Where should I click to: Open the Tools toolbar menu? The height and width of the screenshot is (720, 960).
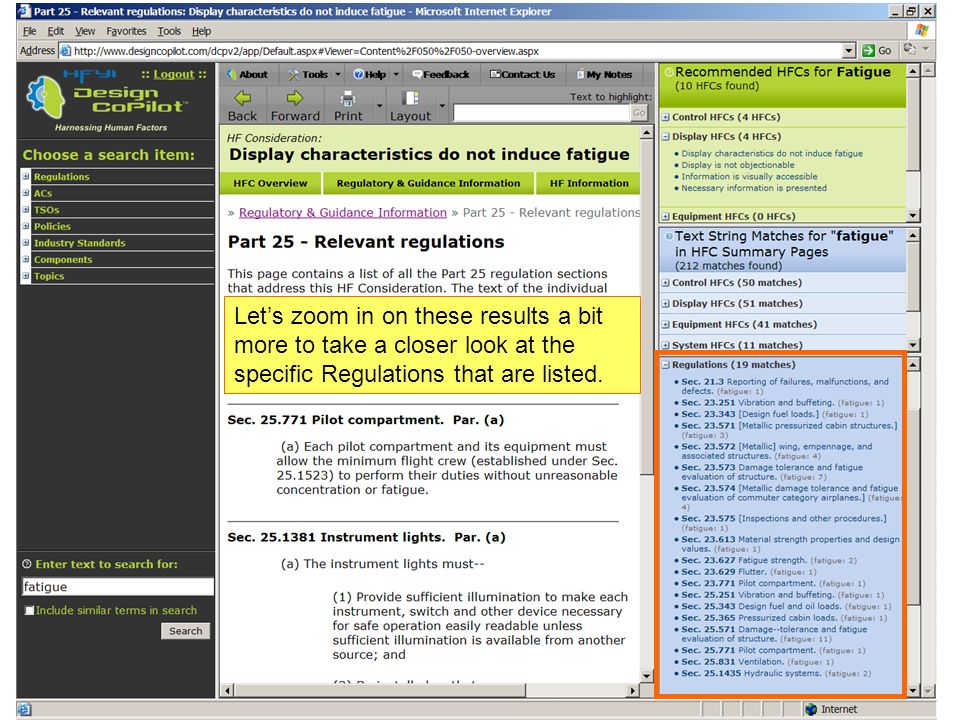pyautogui.click(x=315, y=74)
